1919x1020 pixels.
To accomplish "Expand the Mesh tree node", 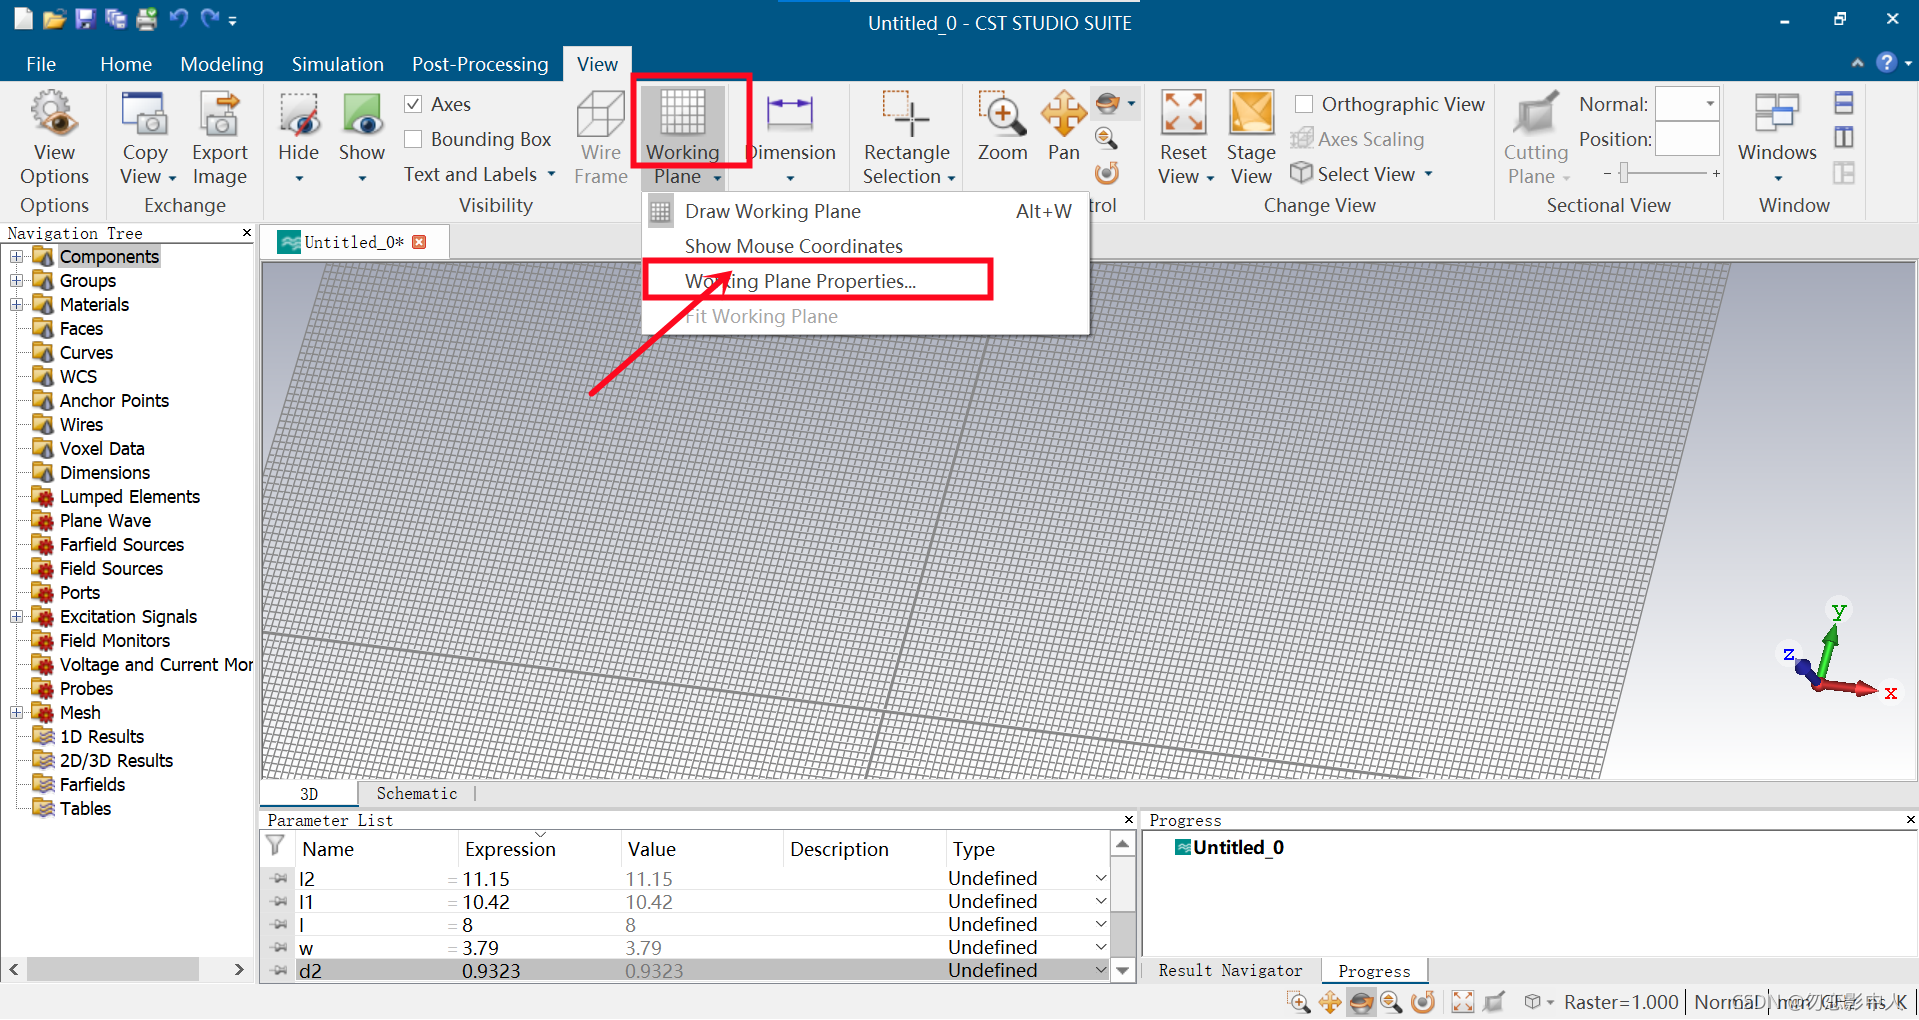I will (15, 712).
